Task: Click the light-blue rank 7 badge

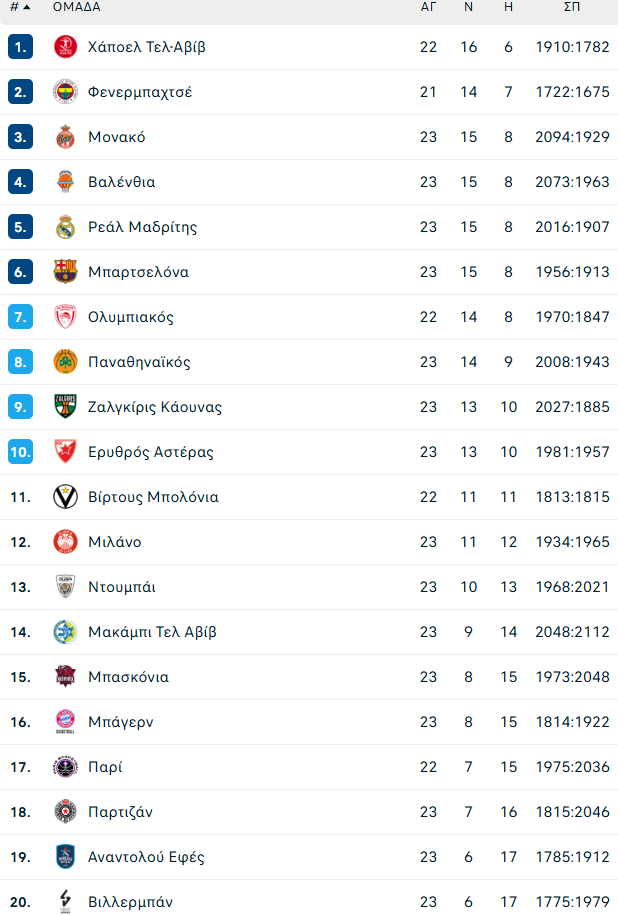Action: (x=21, y=317)
